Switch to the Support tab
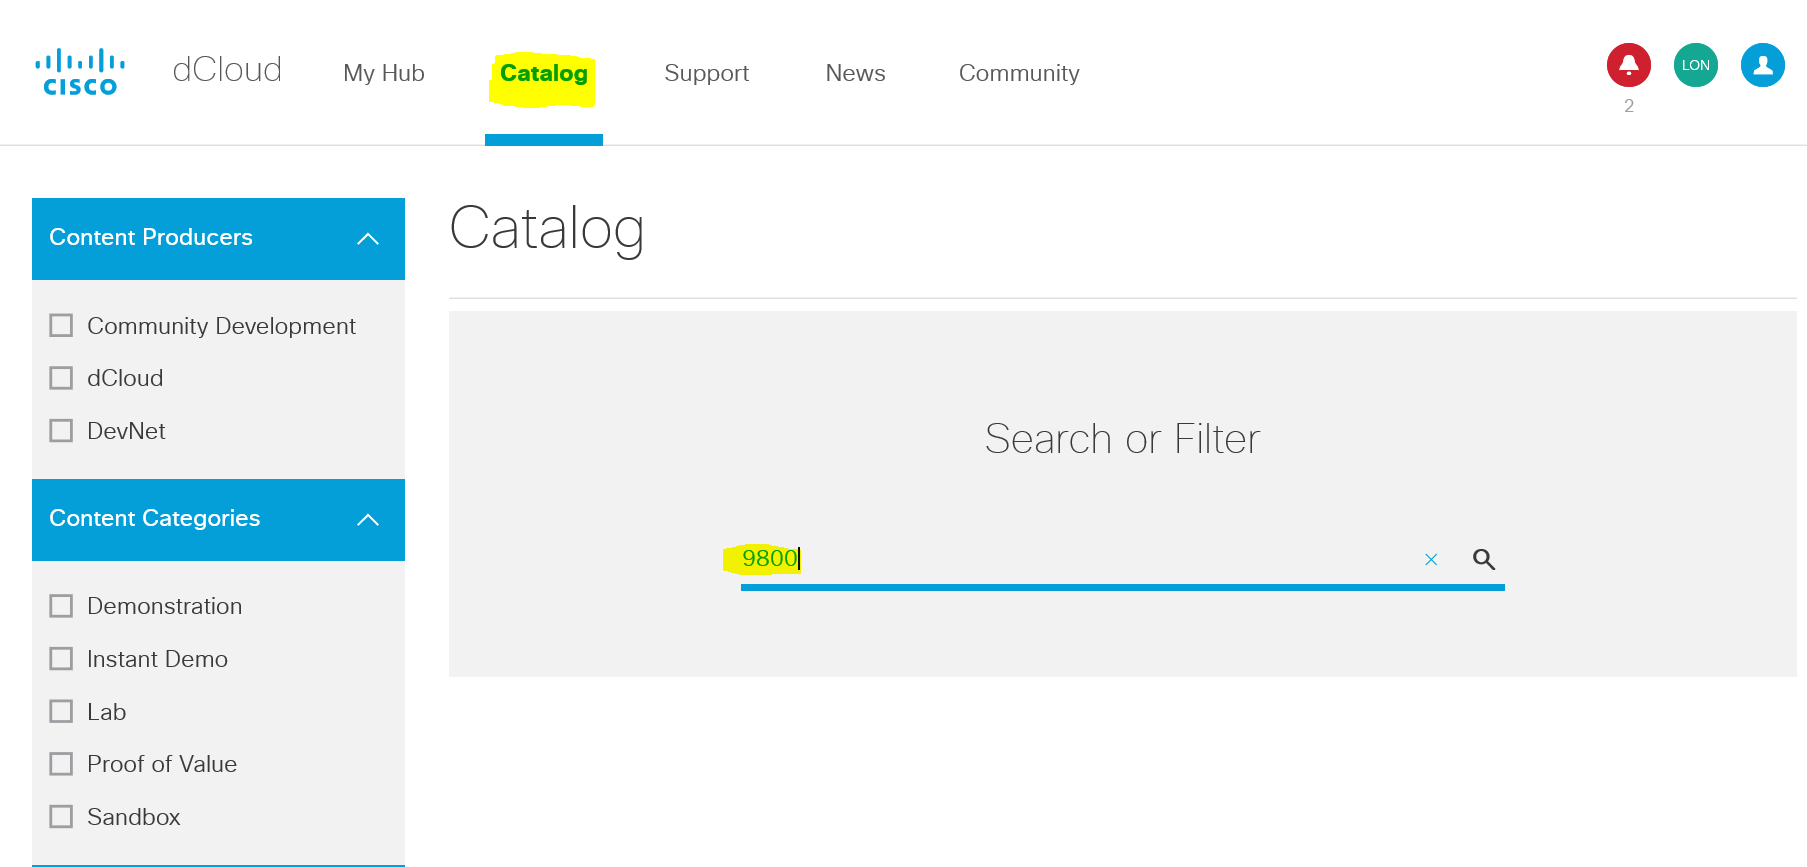The height and width of the screenshot is (867, 1807). 706,73
